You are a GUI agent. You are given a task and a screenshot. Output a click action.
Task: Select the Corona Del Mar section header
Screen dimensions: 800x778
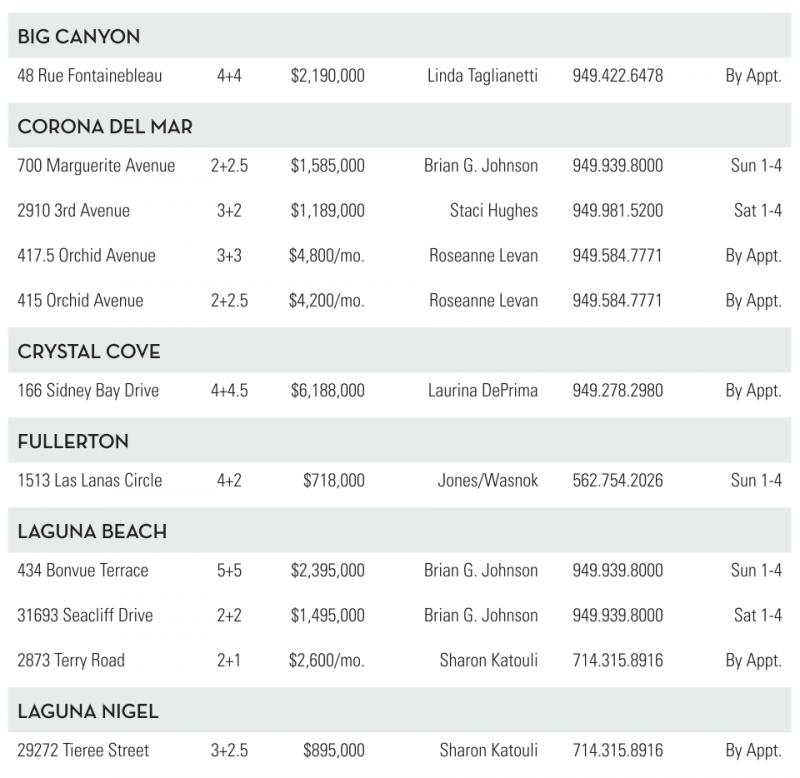[x=105, y=127]
